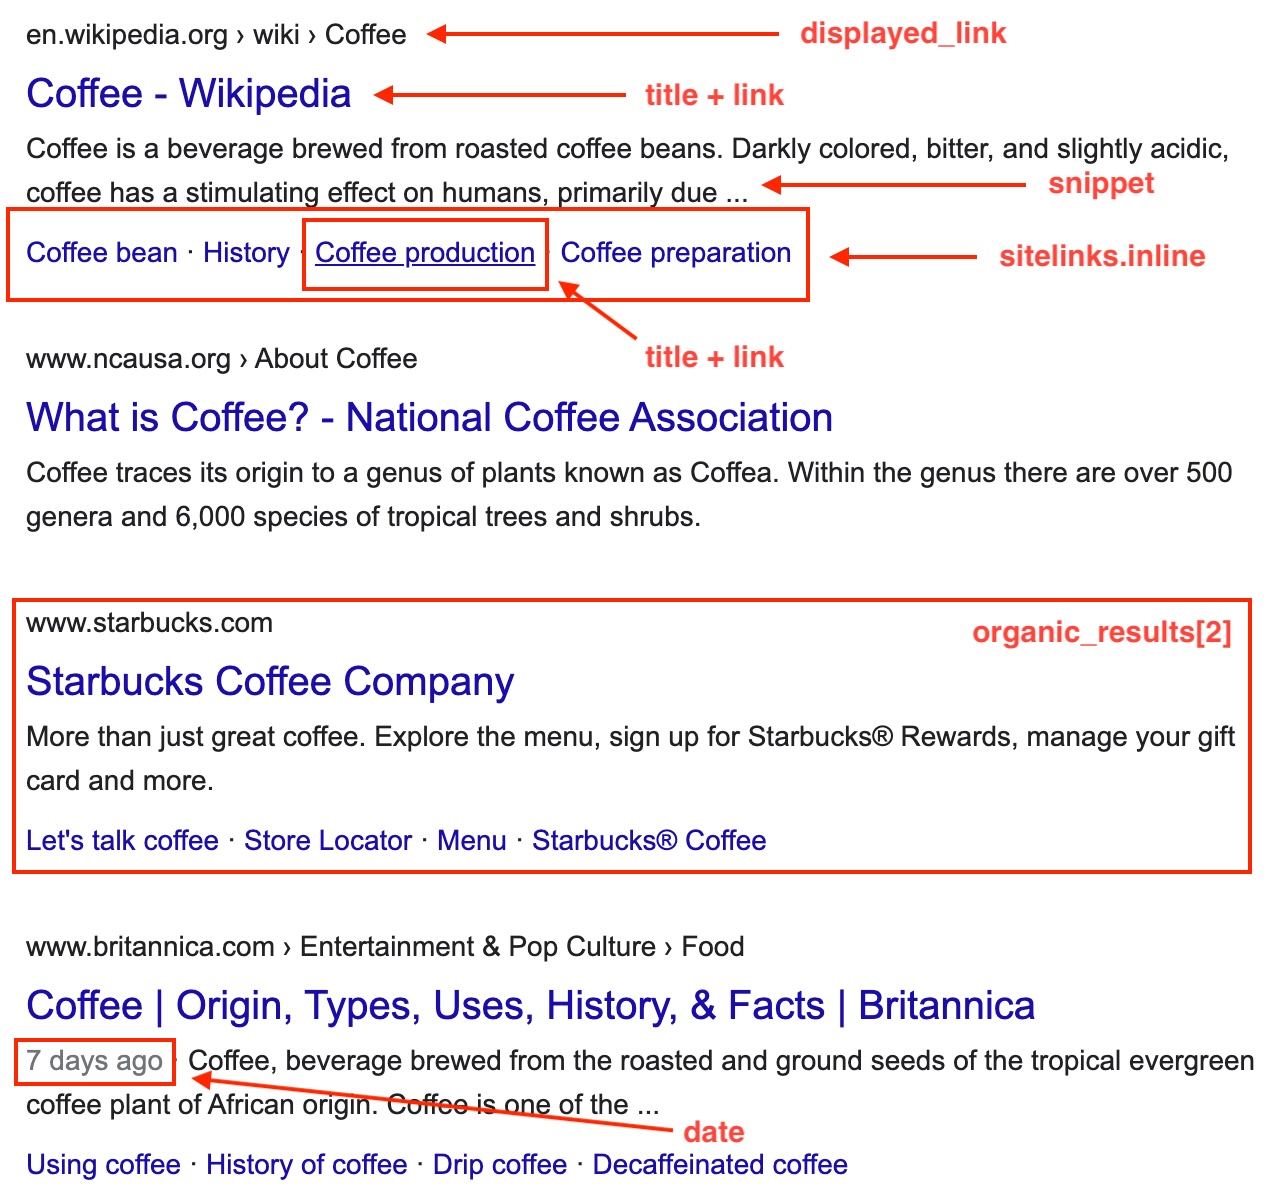The height and width of the screenshot is (1202, 1284).
Task: Open the Drip coffee sitelink
Action: (x=500, y=1165)
